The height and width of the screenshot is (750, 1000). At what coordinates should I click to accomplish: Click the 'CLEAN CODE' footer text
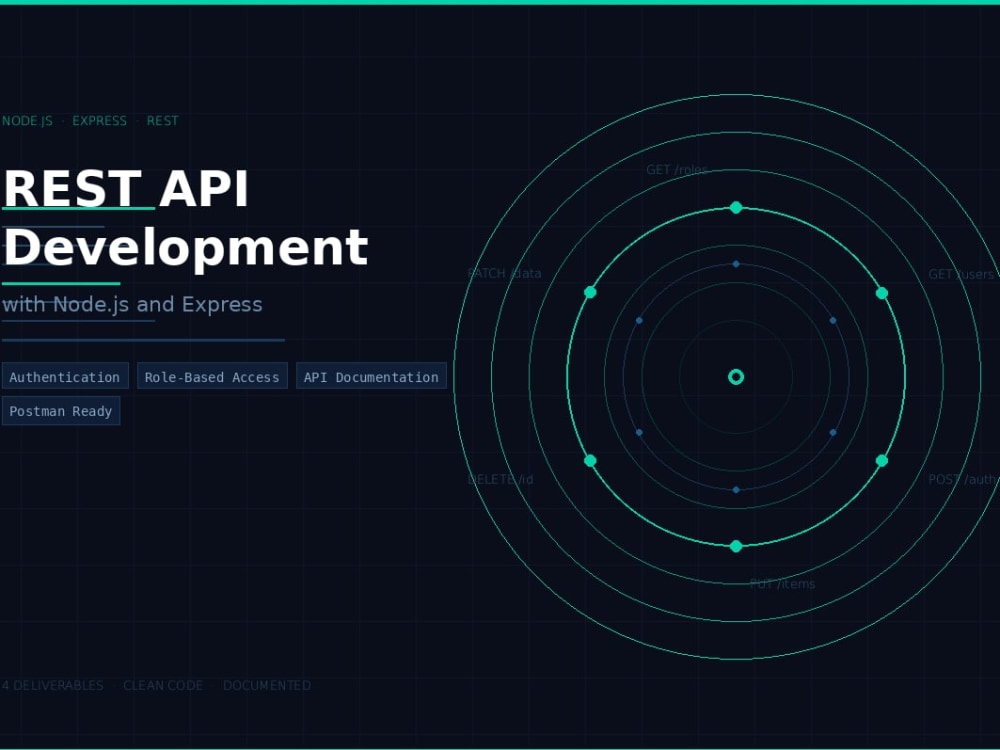tap(163, 686)
